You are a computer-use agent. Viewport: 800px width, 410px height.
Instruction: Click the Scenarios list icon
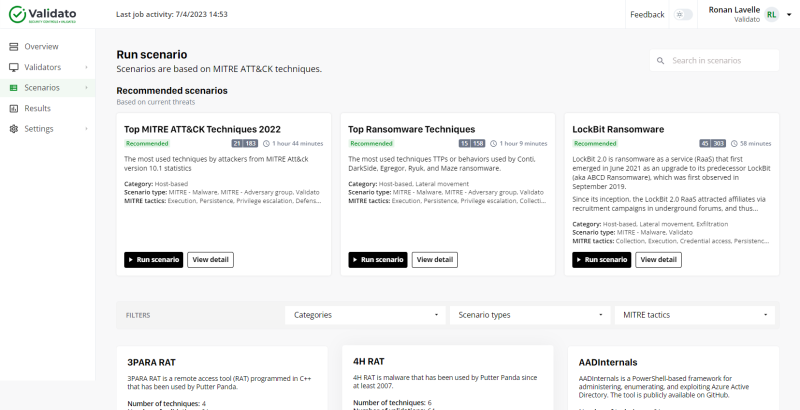point(14,88)
